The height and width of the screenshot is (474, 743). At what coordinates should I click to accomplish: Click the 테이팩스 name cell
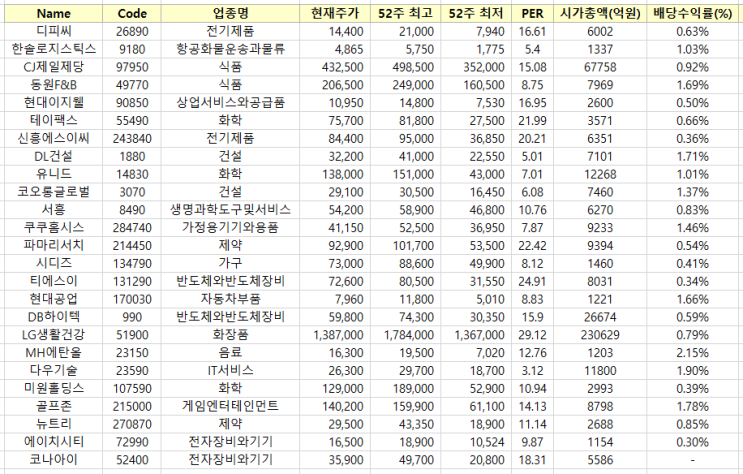tap(54, 121)
